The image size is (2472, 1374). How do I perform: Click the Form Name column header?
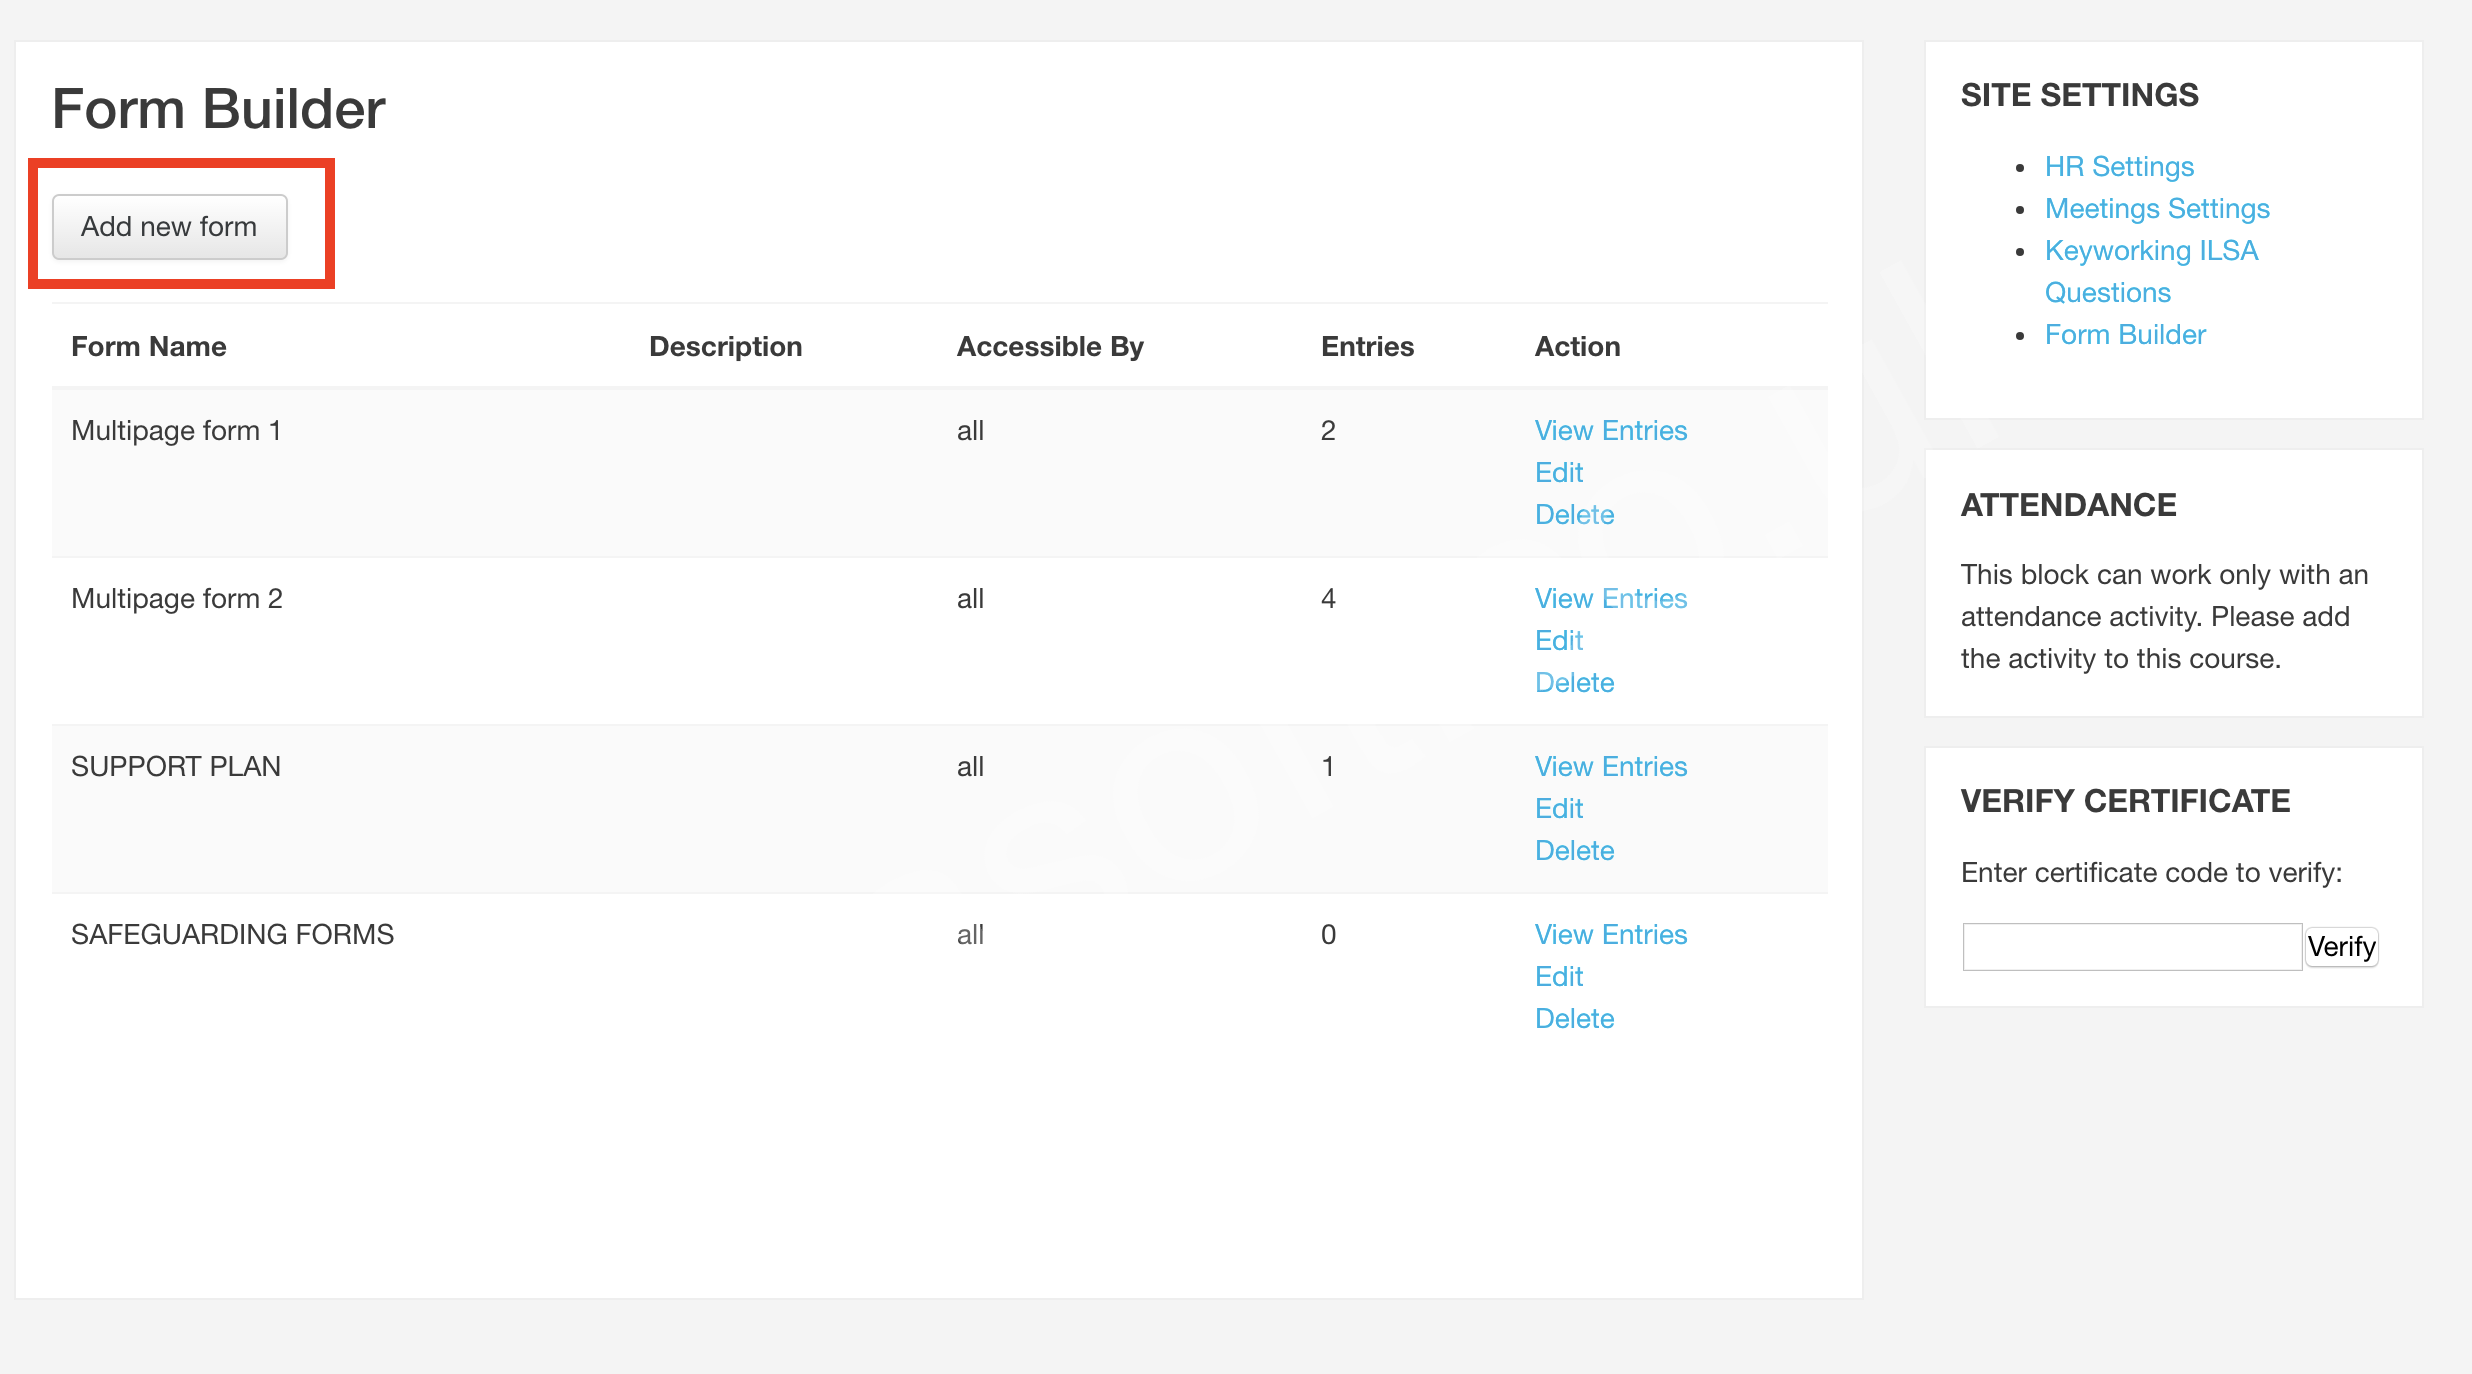tap(149, 347)
